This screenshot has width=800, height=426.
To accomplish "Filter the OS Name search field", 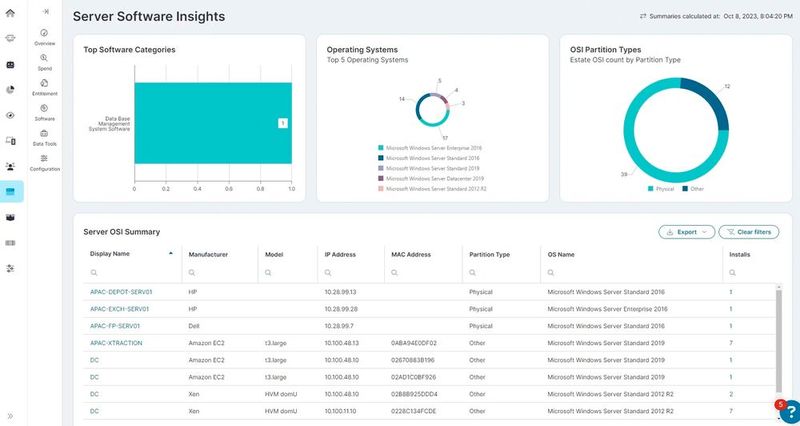I will (631, 273).
